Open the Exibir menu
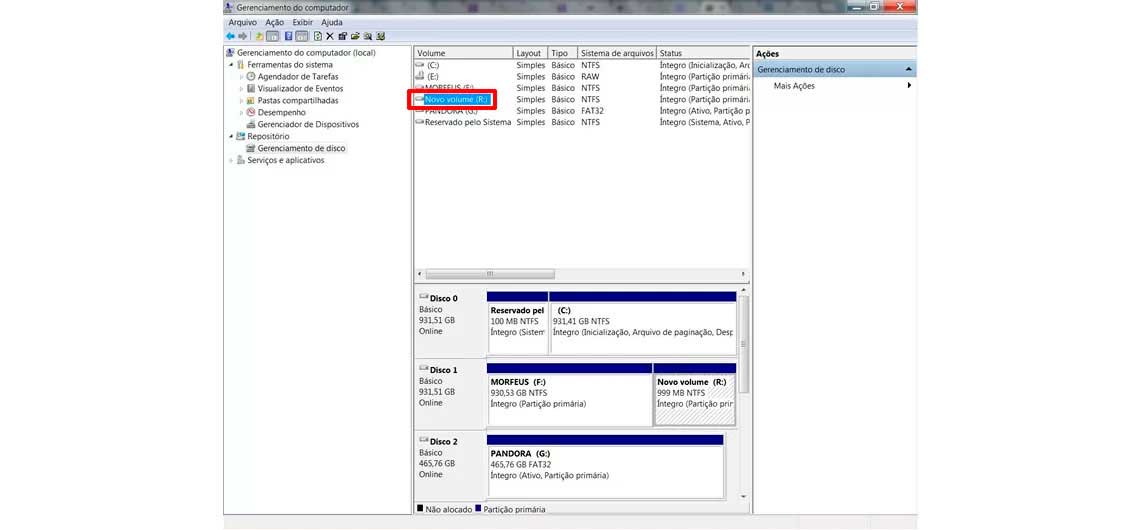Screen dimensions: 1140x530 click(x=302, y=23)
